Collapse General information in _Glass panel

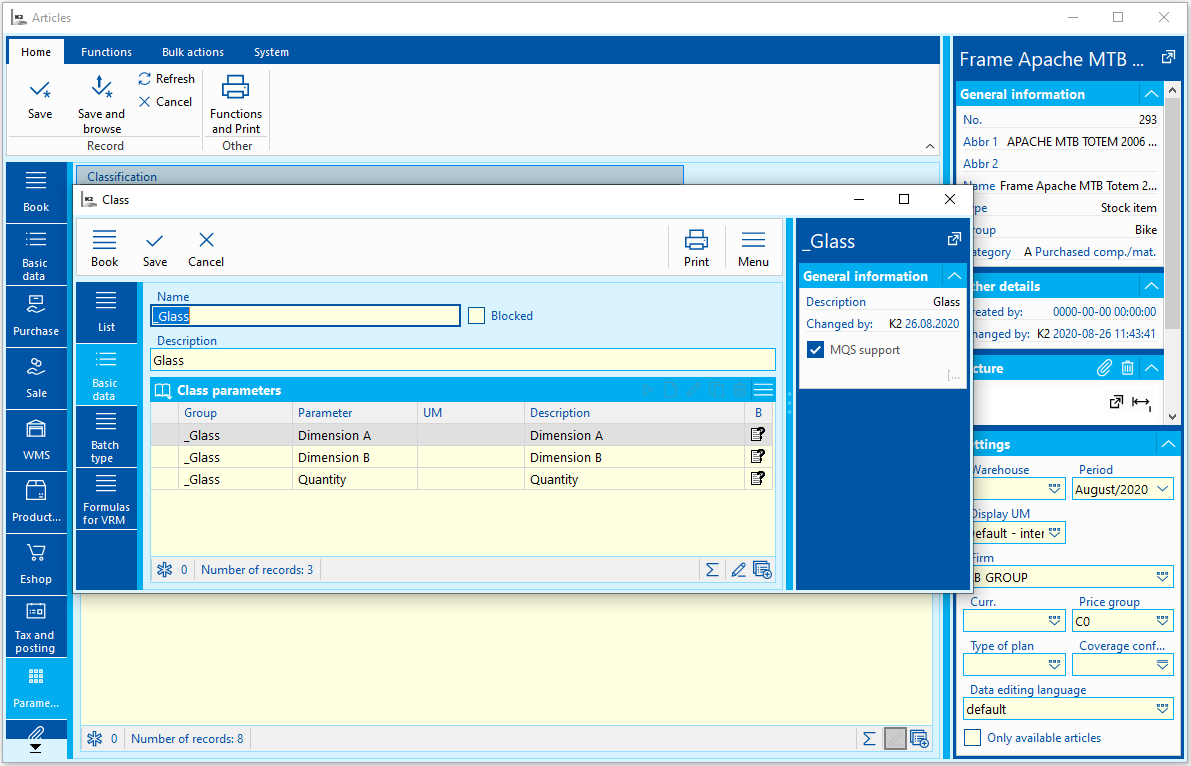(954, 276)
